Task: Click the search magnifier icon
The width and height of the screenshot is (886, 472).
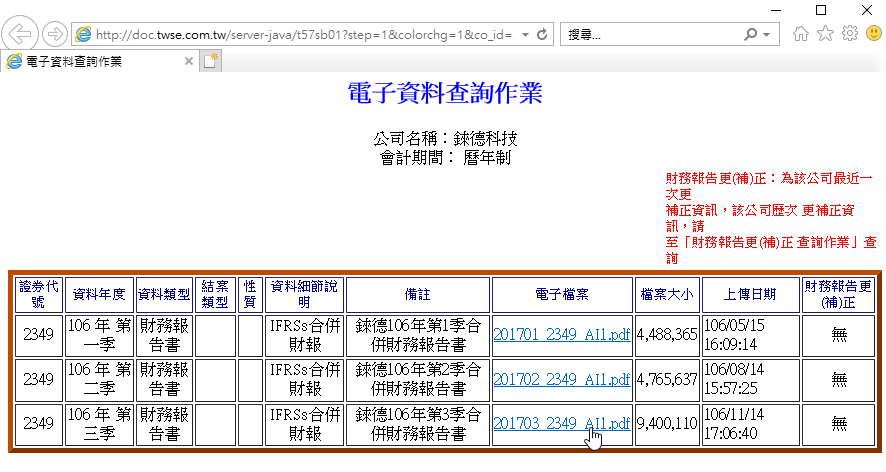Action: 750,34
